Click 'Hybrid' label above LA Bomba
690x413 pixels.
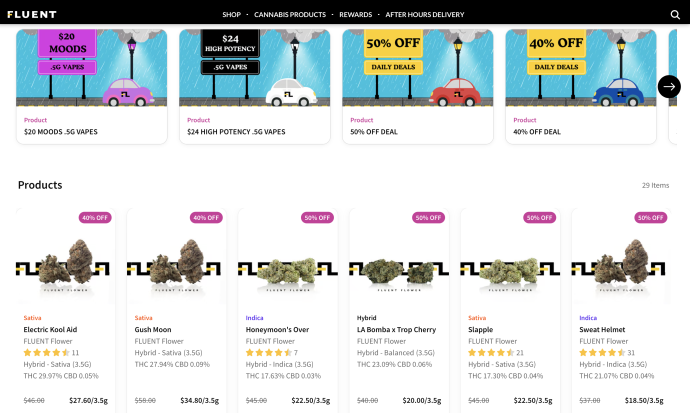(367, 318)
